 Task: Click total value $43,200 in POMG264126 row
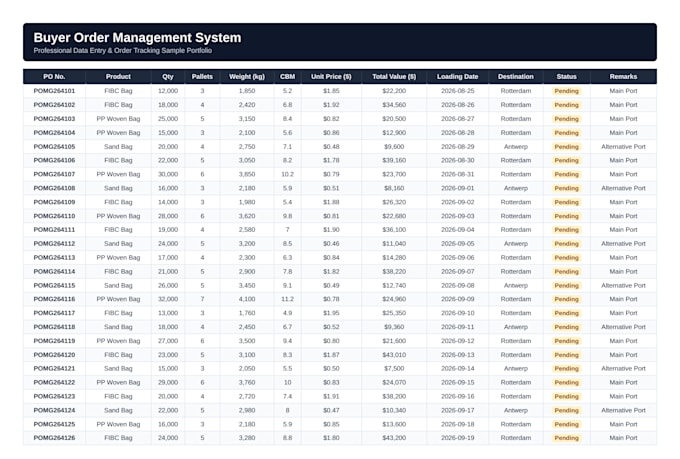tap(394, 438)
